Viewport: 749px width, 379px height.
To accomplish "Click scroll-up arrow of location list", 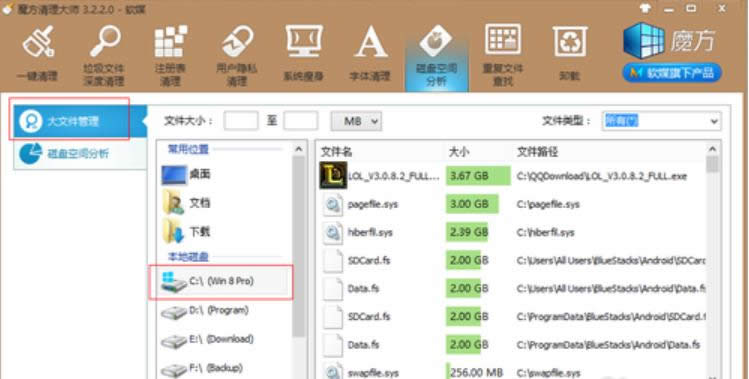I will coord(299,149).
